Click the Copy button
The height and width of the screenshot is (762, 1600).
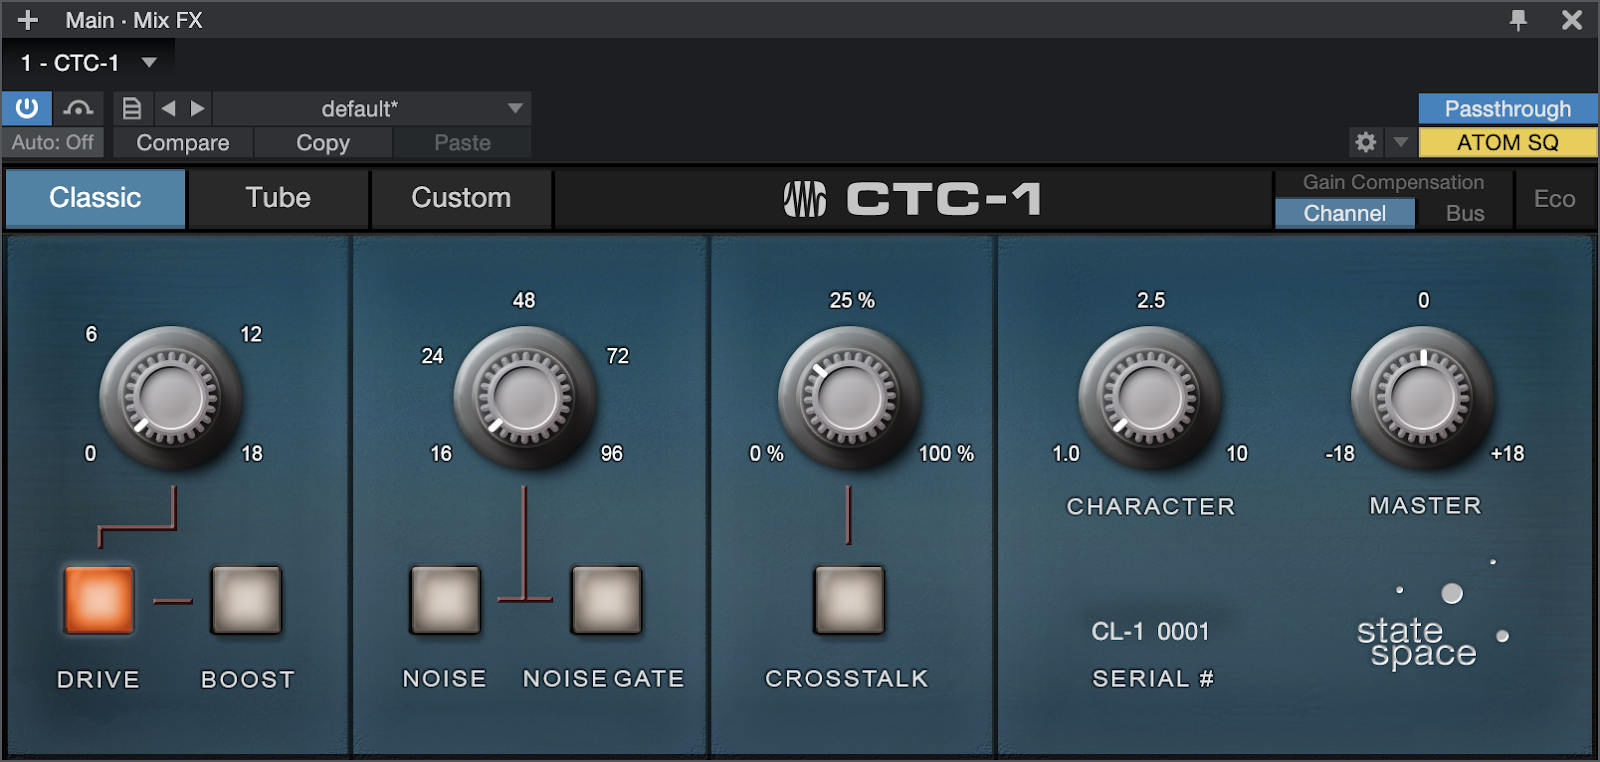323,143
